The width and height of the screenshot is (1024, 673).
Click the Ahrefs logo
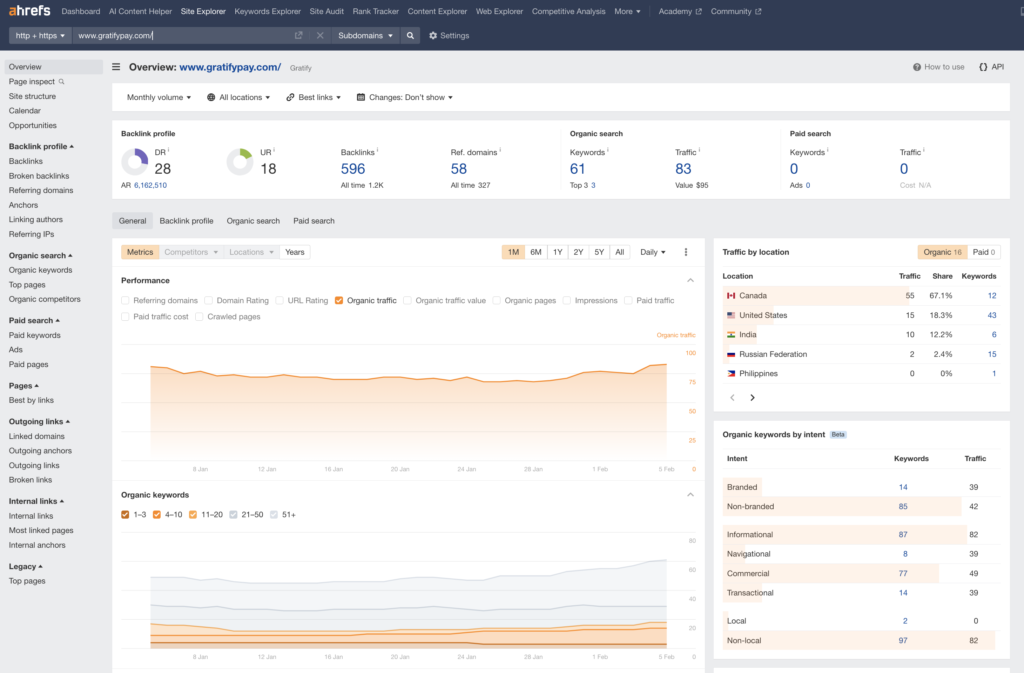click(x=29, y=11)
